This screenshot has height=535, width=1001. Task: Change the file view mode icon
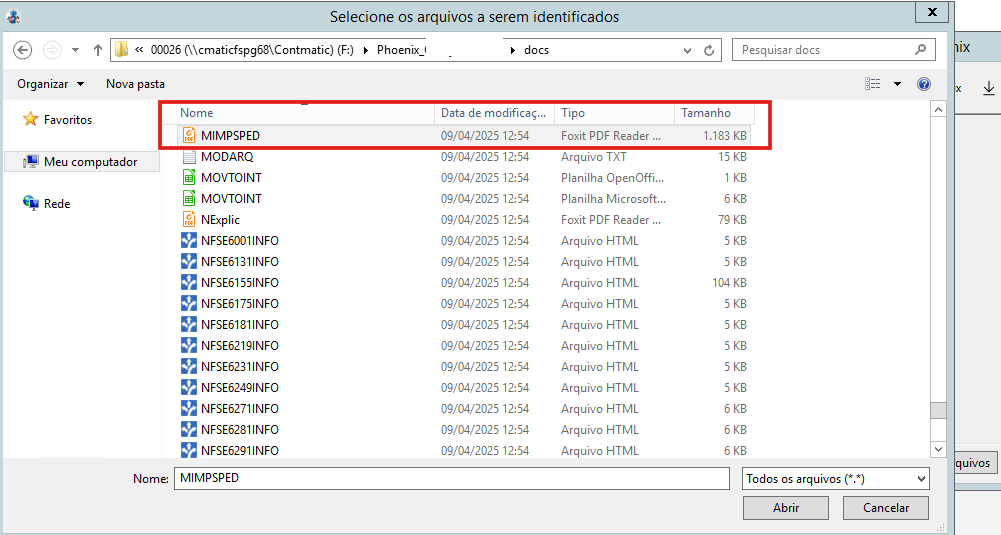coord(873,84)
